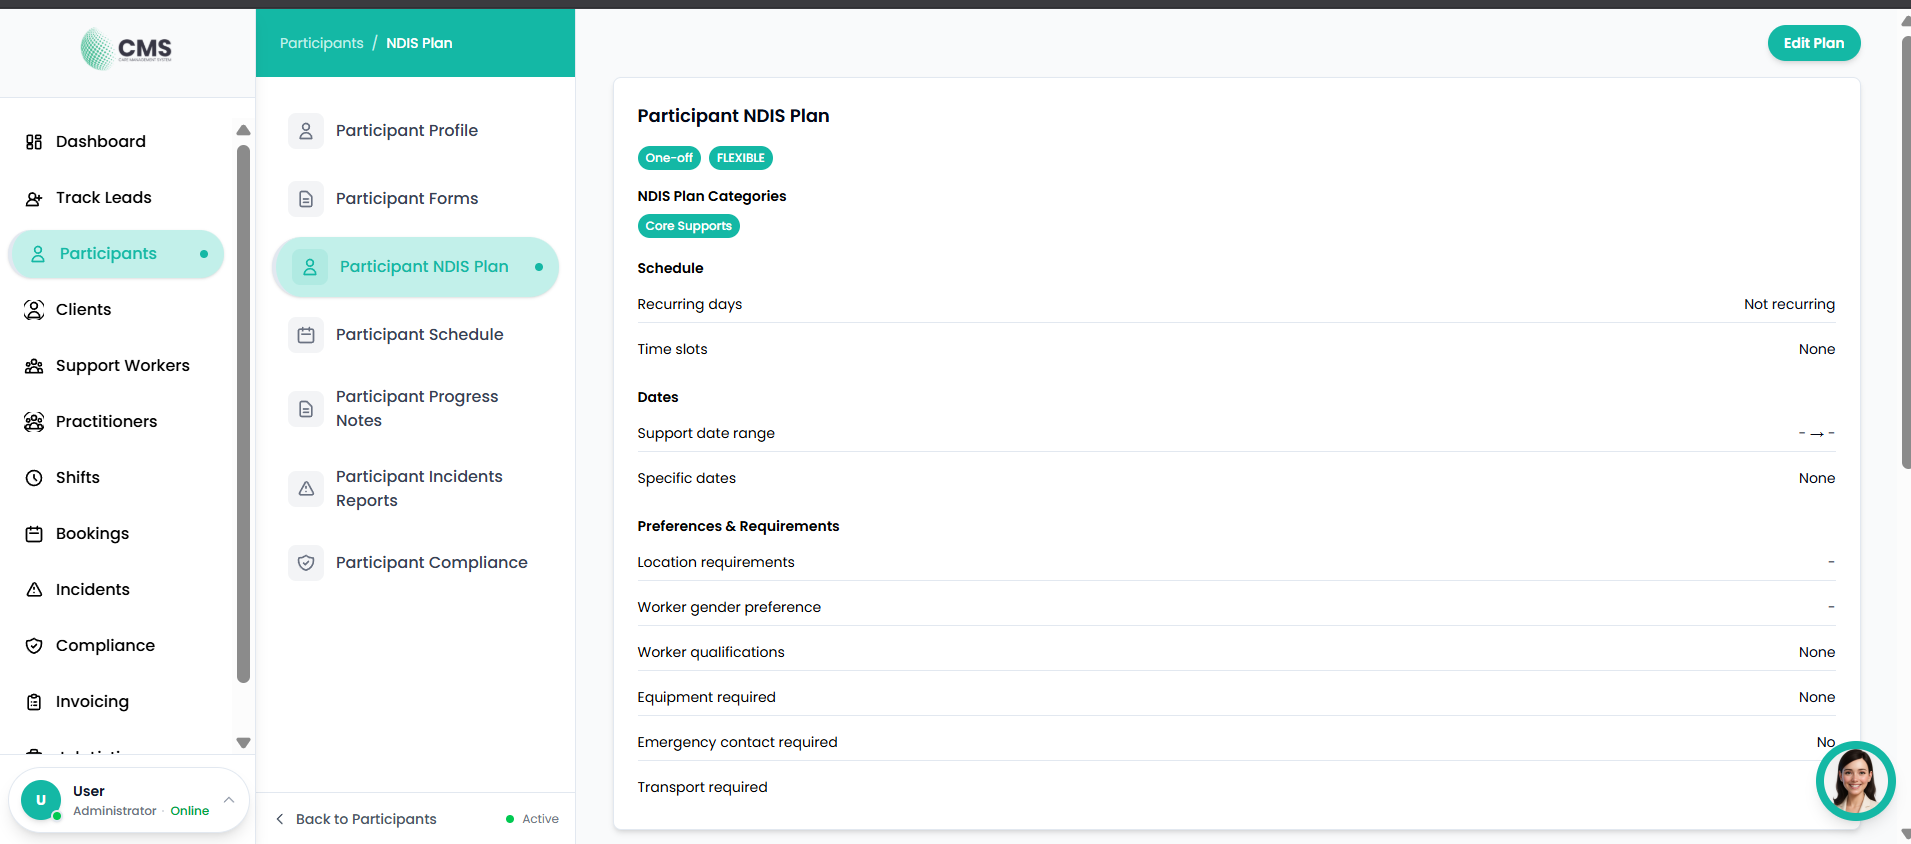This screenshot has height=844, width=1911.
Task: Click the back arrow chevron icon
Action: [x=280, y=819]
